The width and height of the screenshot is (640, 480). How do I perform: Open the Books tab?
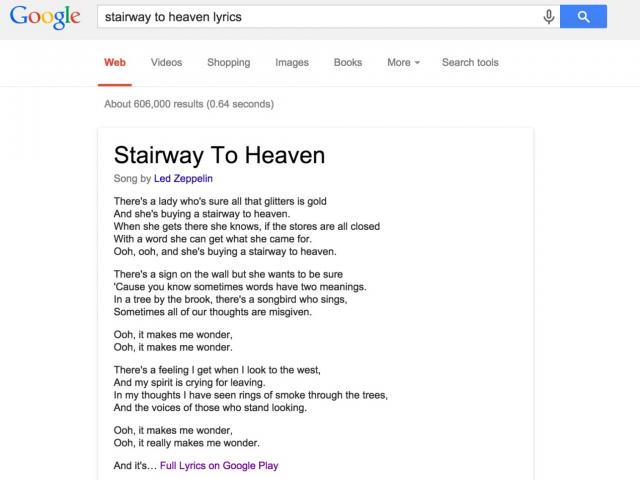[x=348, y=62]
